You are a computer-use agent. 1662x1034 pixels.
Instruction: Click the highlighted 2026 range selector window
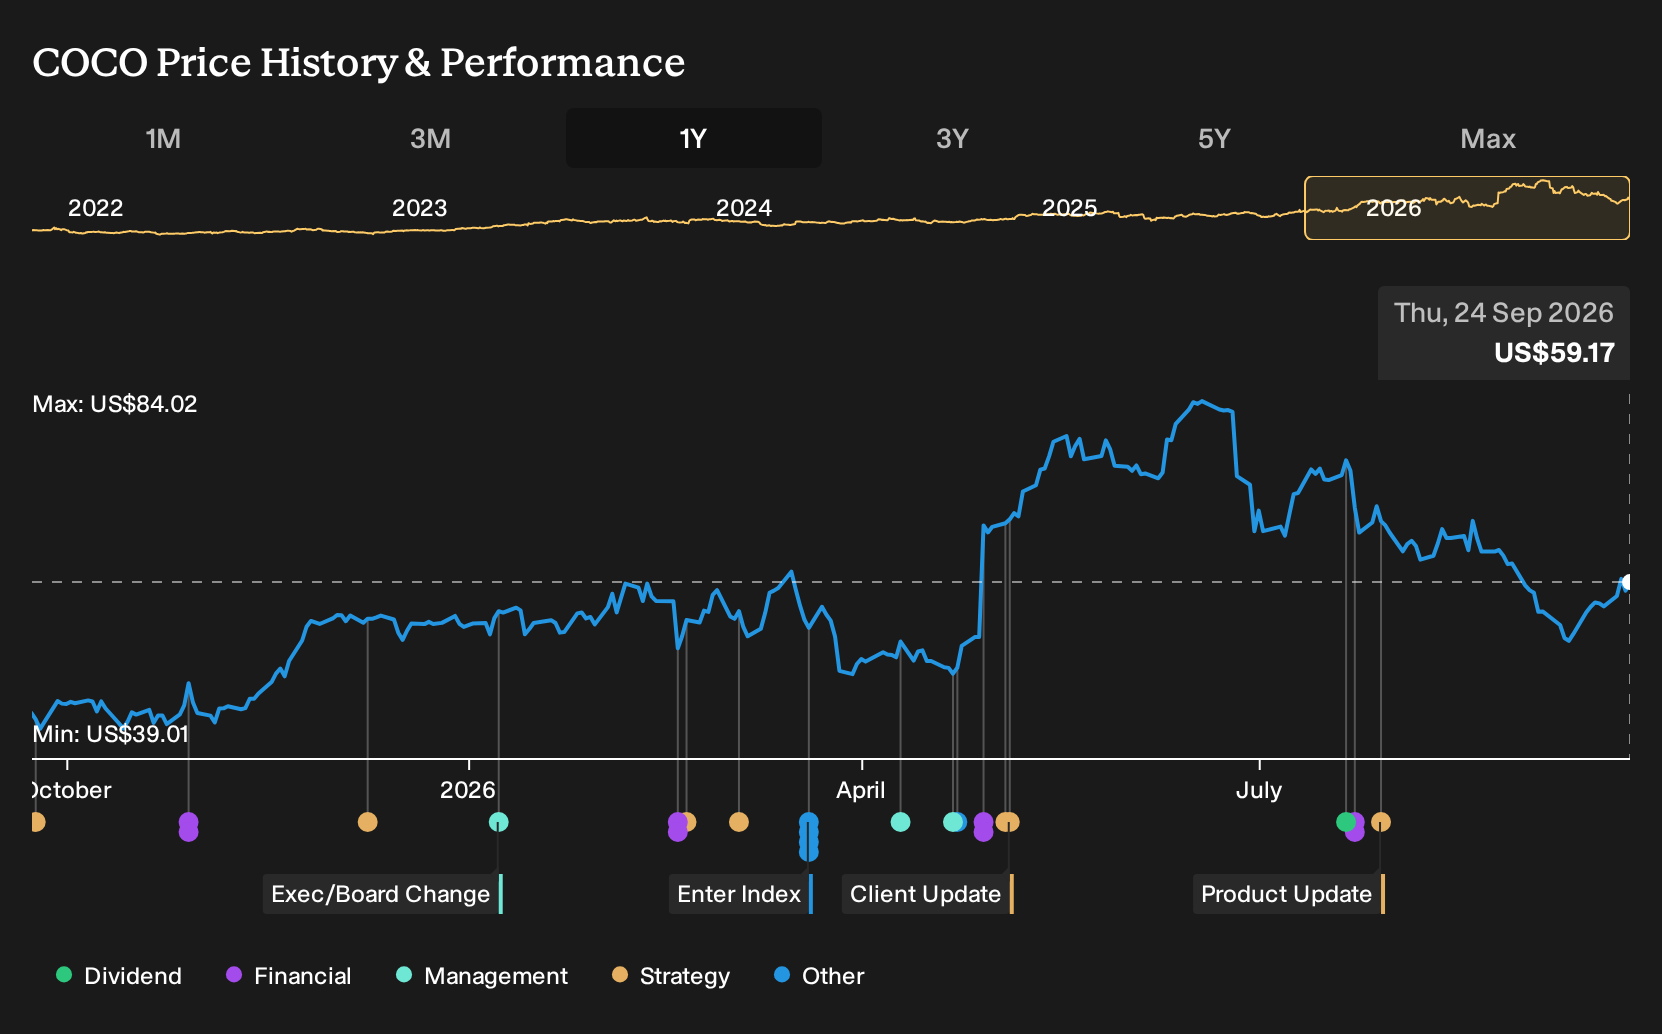[1467, 208]
